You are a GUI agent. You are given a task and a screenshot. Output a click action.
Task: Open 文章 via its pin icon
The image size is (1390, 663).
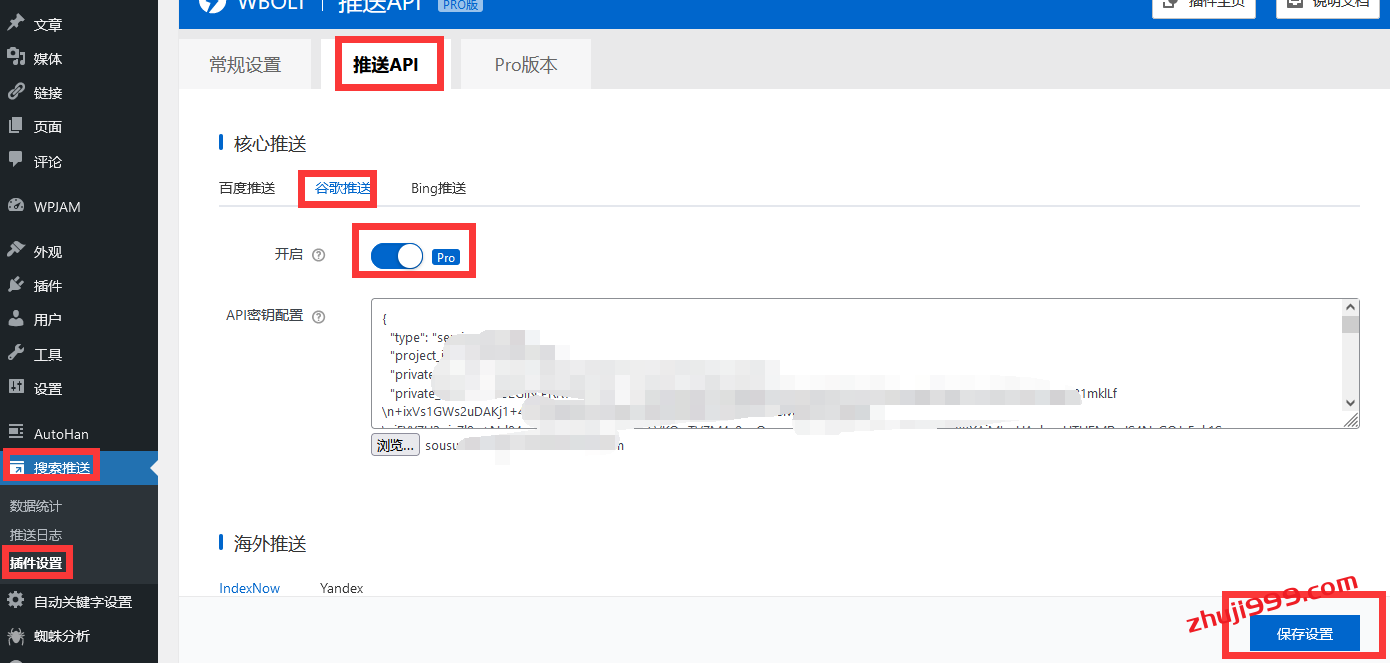tap(16, 24)
